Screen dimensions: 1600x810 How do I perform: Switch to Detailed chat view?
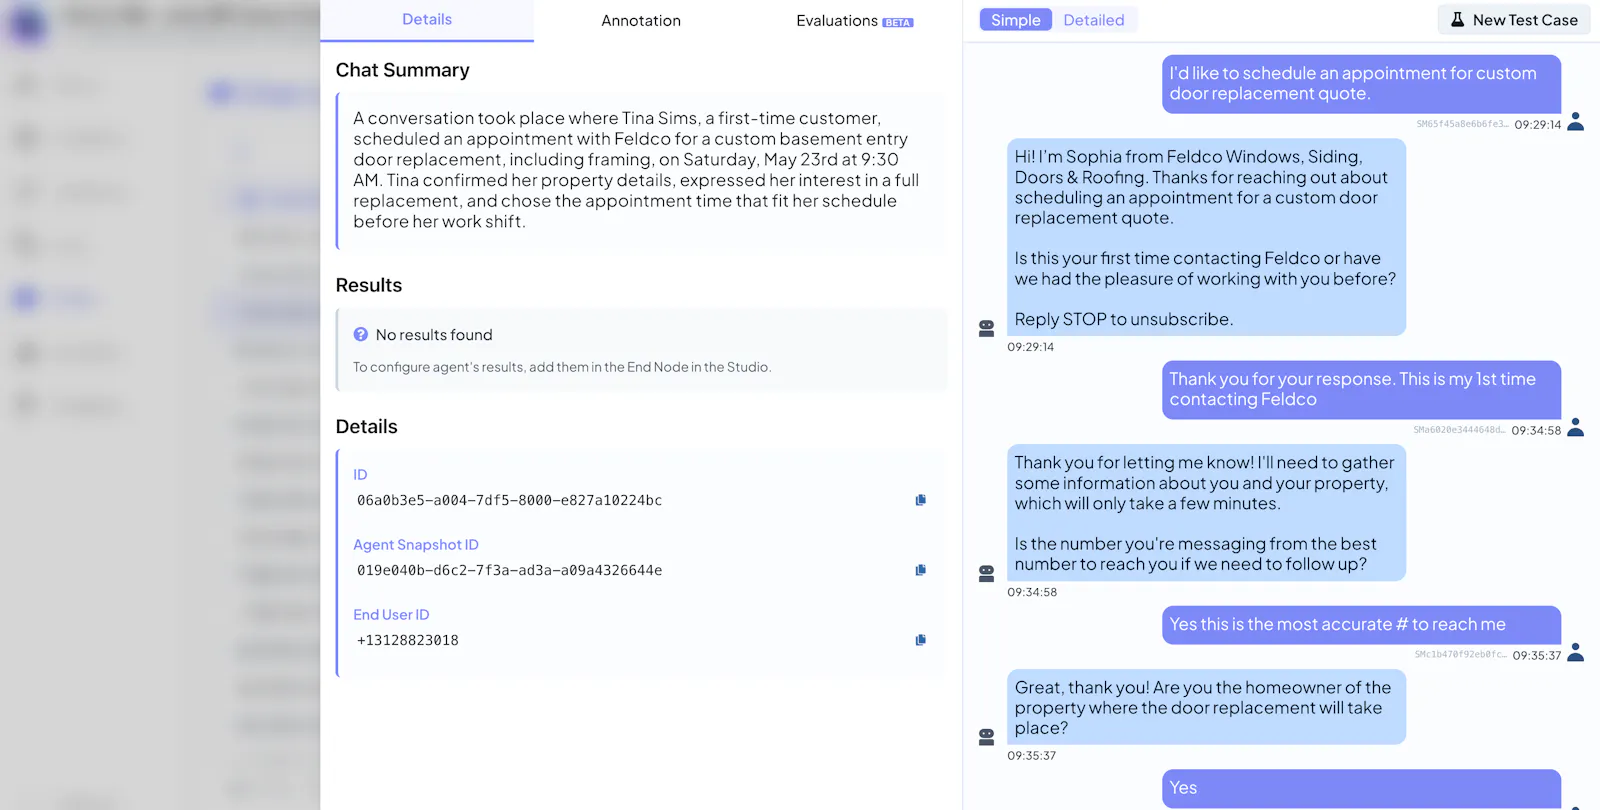[1094, 20]
